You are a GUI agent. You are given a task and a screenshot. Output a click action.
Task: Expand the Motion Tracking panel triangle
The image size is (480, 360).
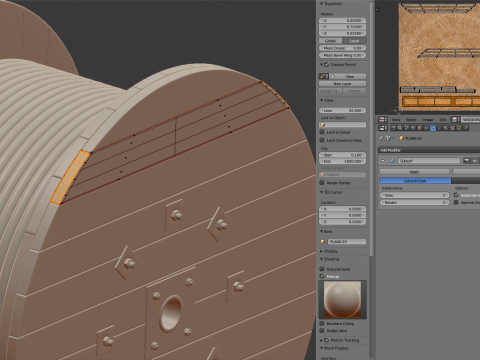[322, 340]
